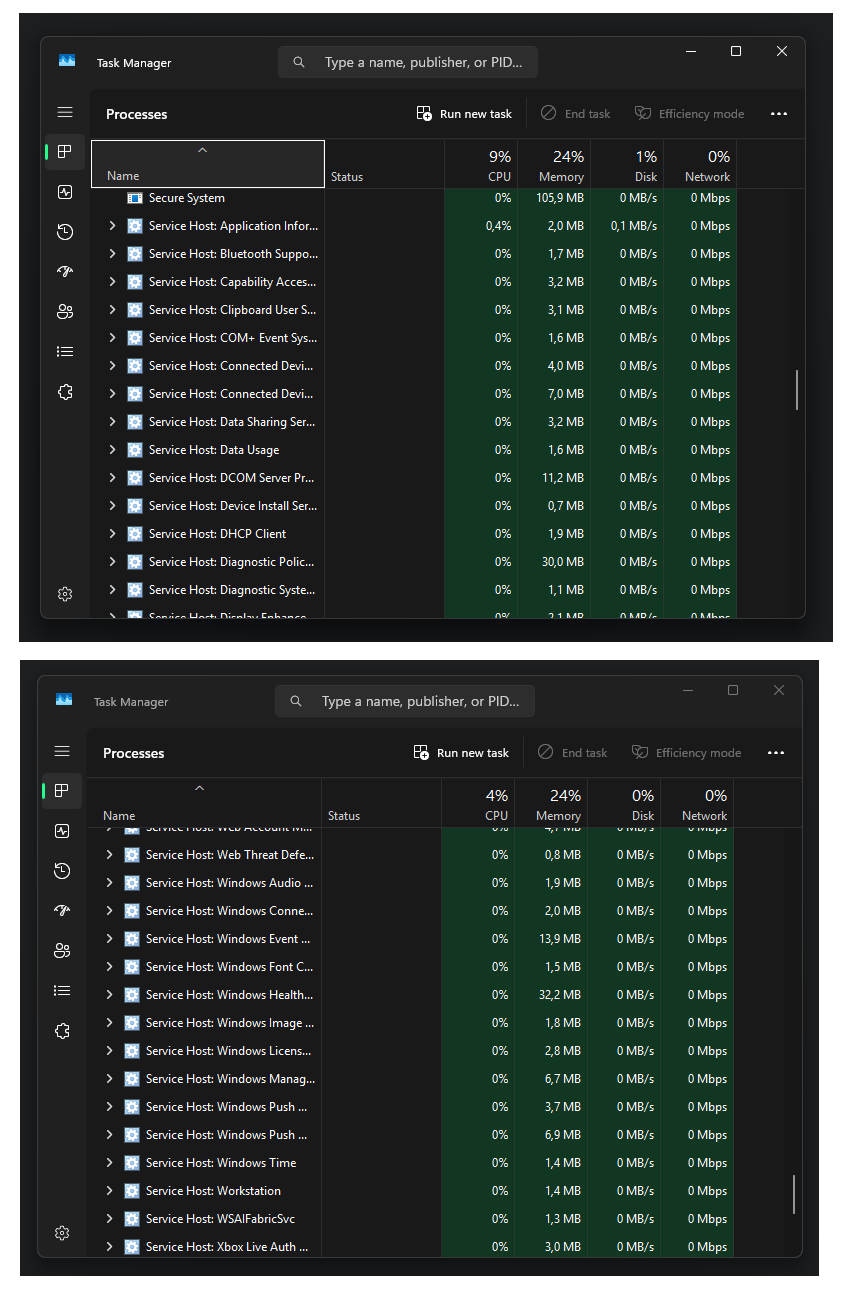
Task: Click the Secure System process icon
Action: 135,198
